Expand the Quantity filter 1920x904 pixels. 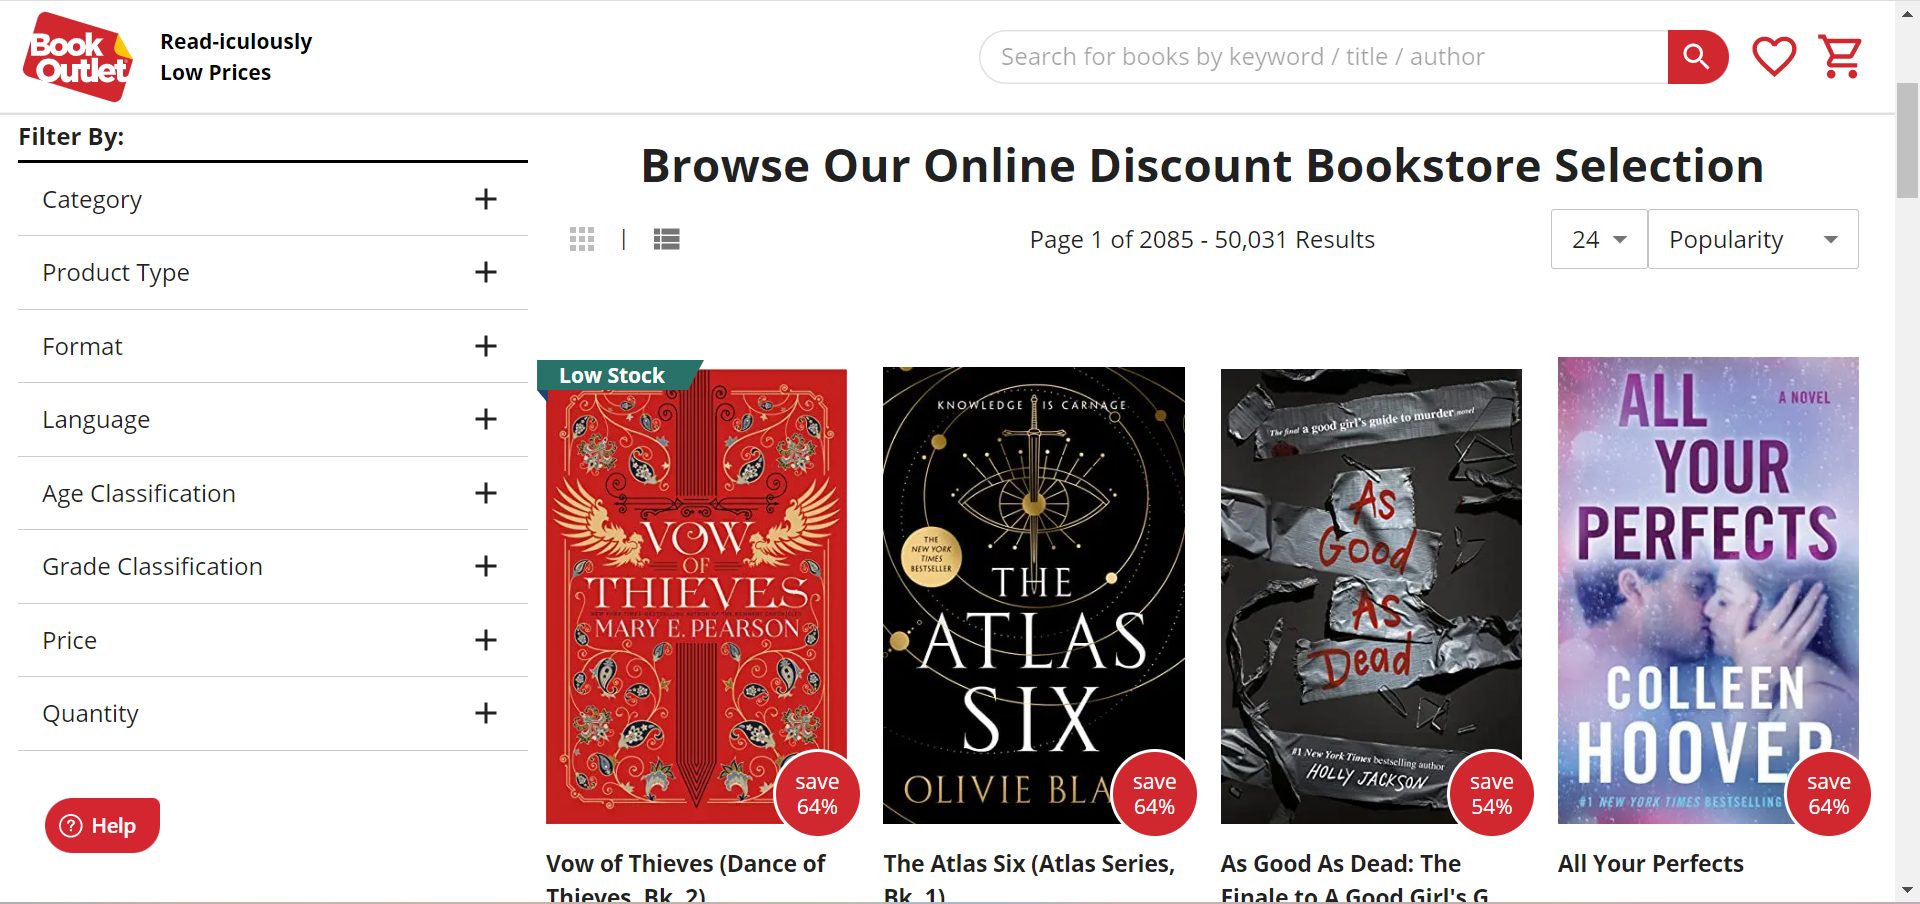486,713
